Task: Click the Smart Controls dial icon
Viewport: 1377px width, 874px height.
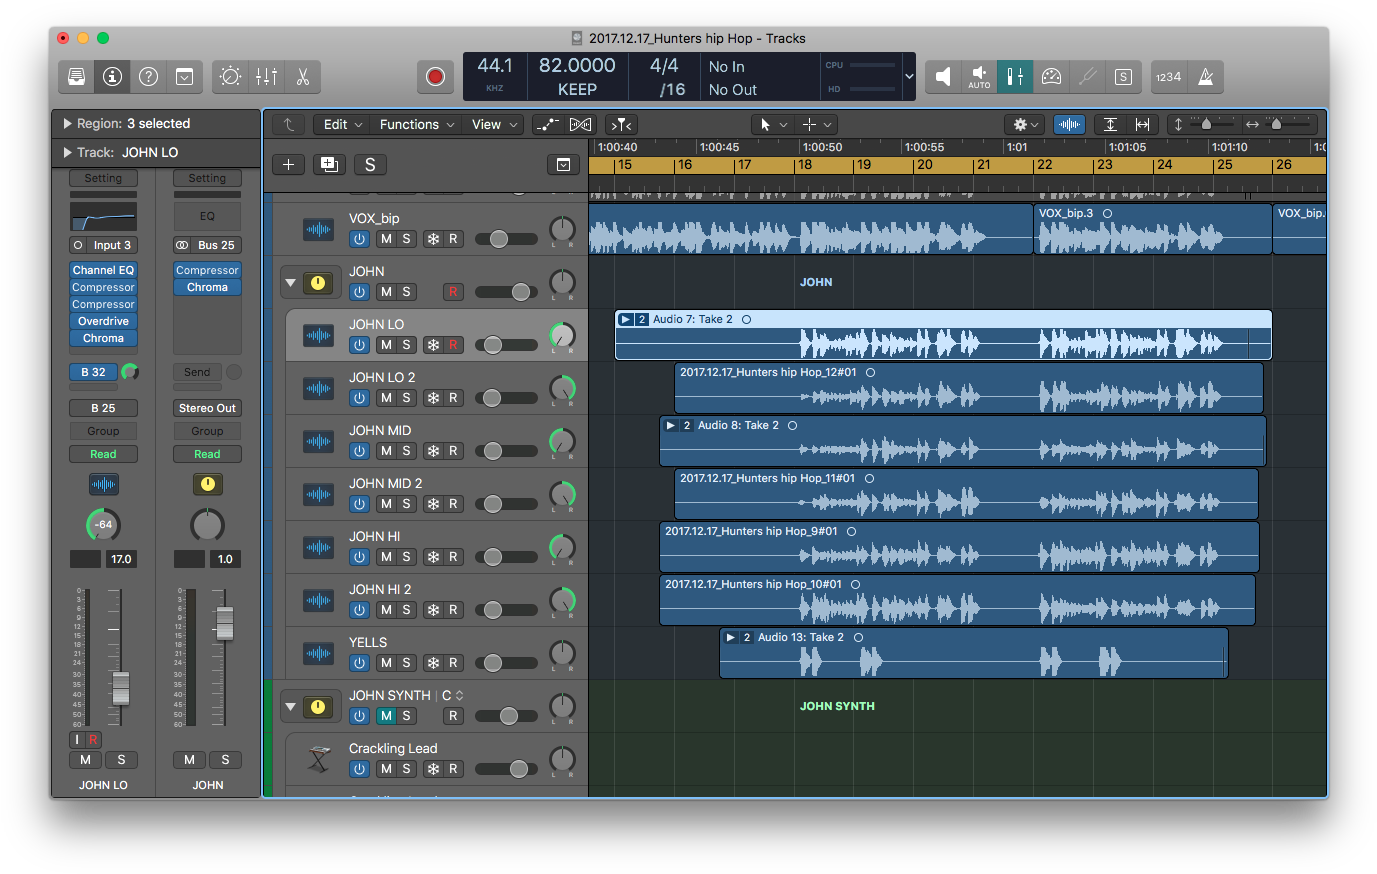Action: coord(230,77)
